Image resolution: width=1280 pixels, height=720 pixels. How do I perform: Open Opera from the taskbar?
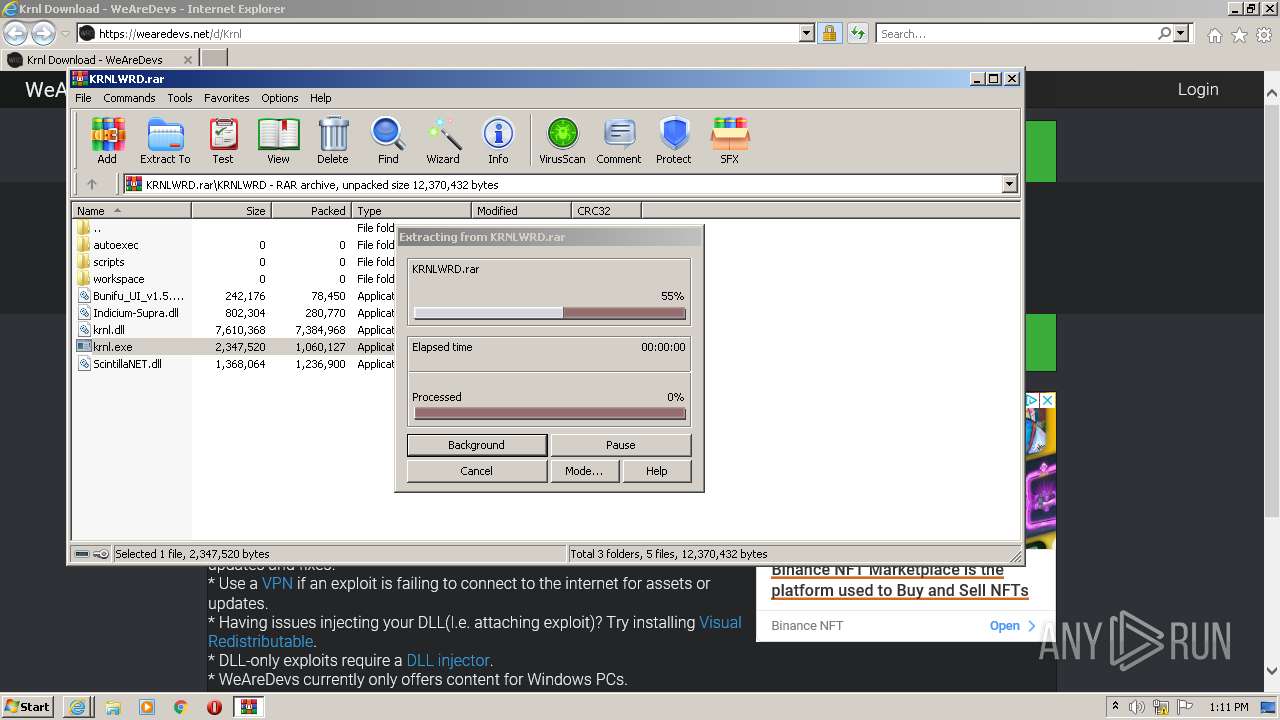(214, 707)
